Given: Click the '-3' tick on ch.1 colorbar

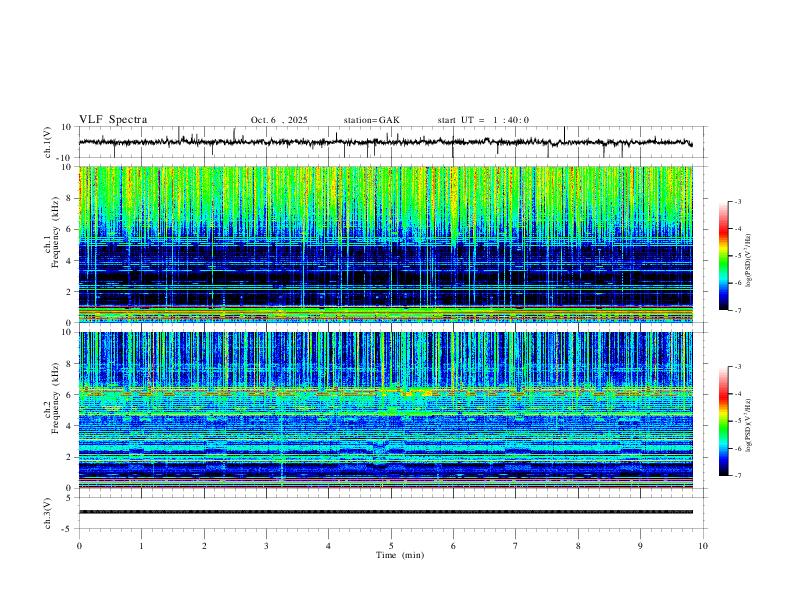Looking at the screenshot, I should click(x=737, y=201).
